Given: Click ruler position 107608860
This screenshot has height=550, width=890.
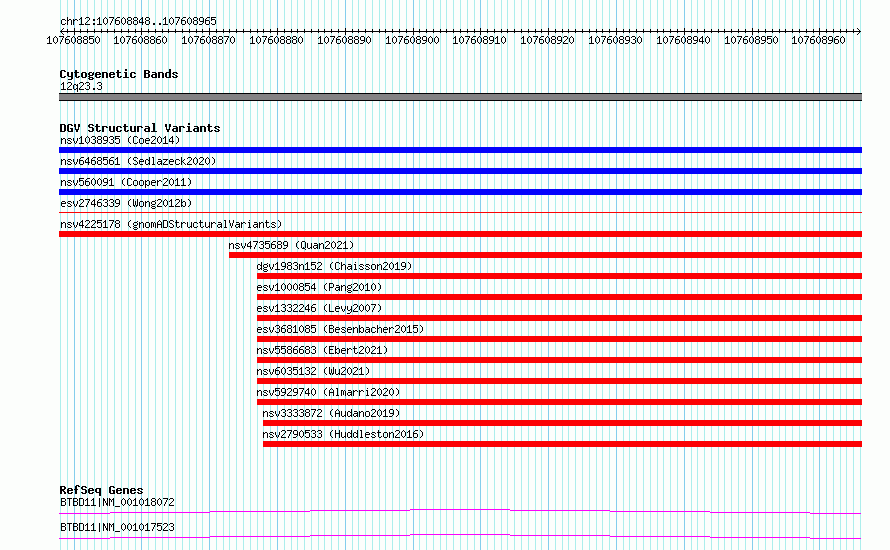Looking at the screenshot, I should click(140, 40).
